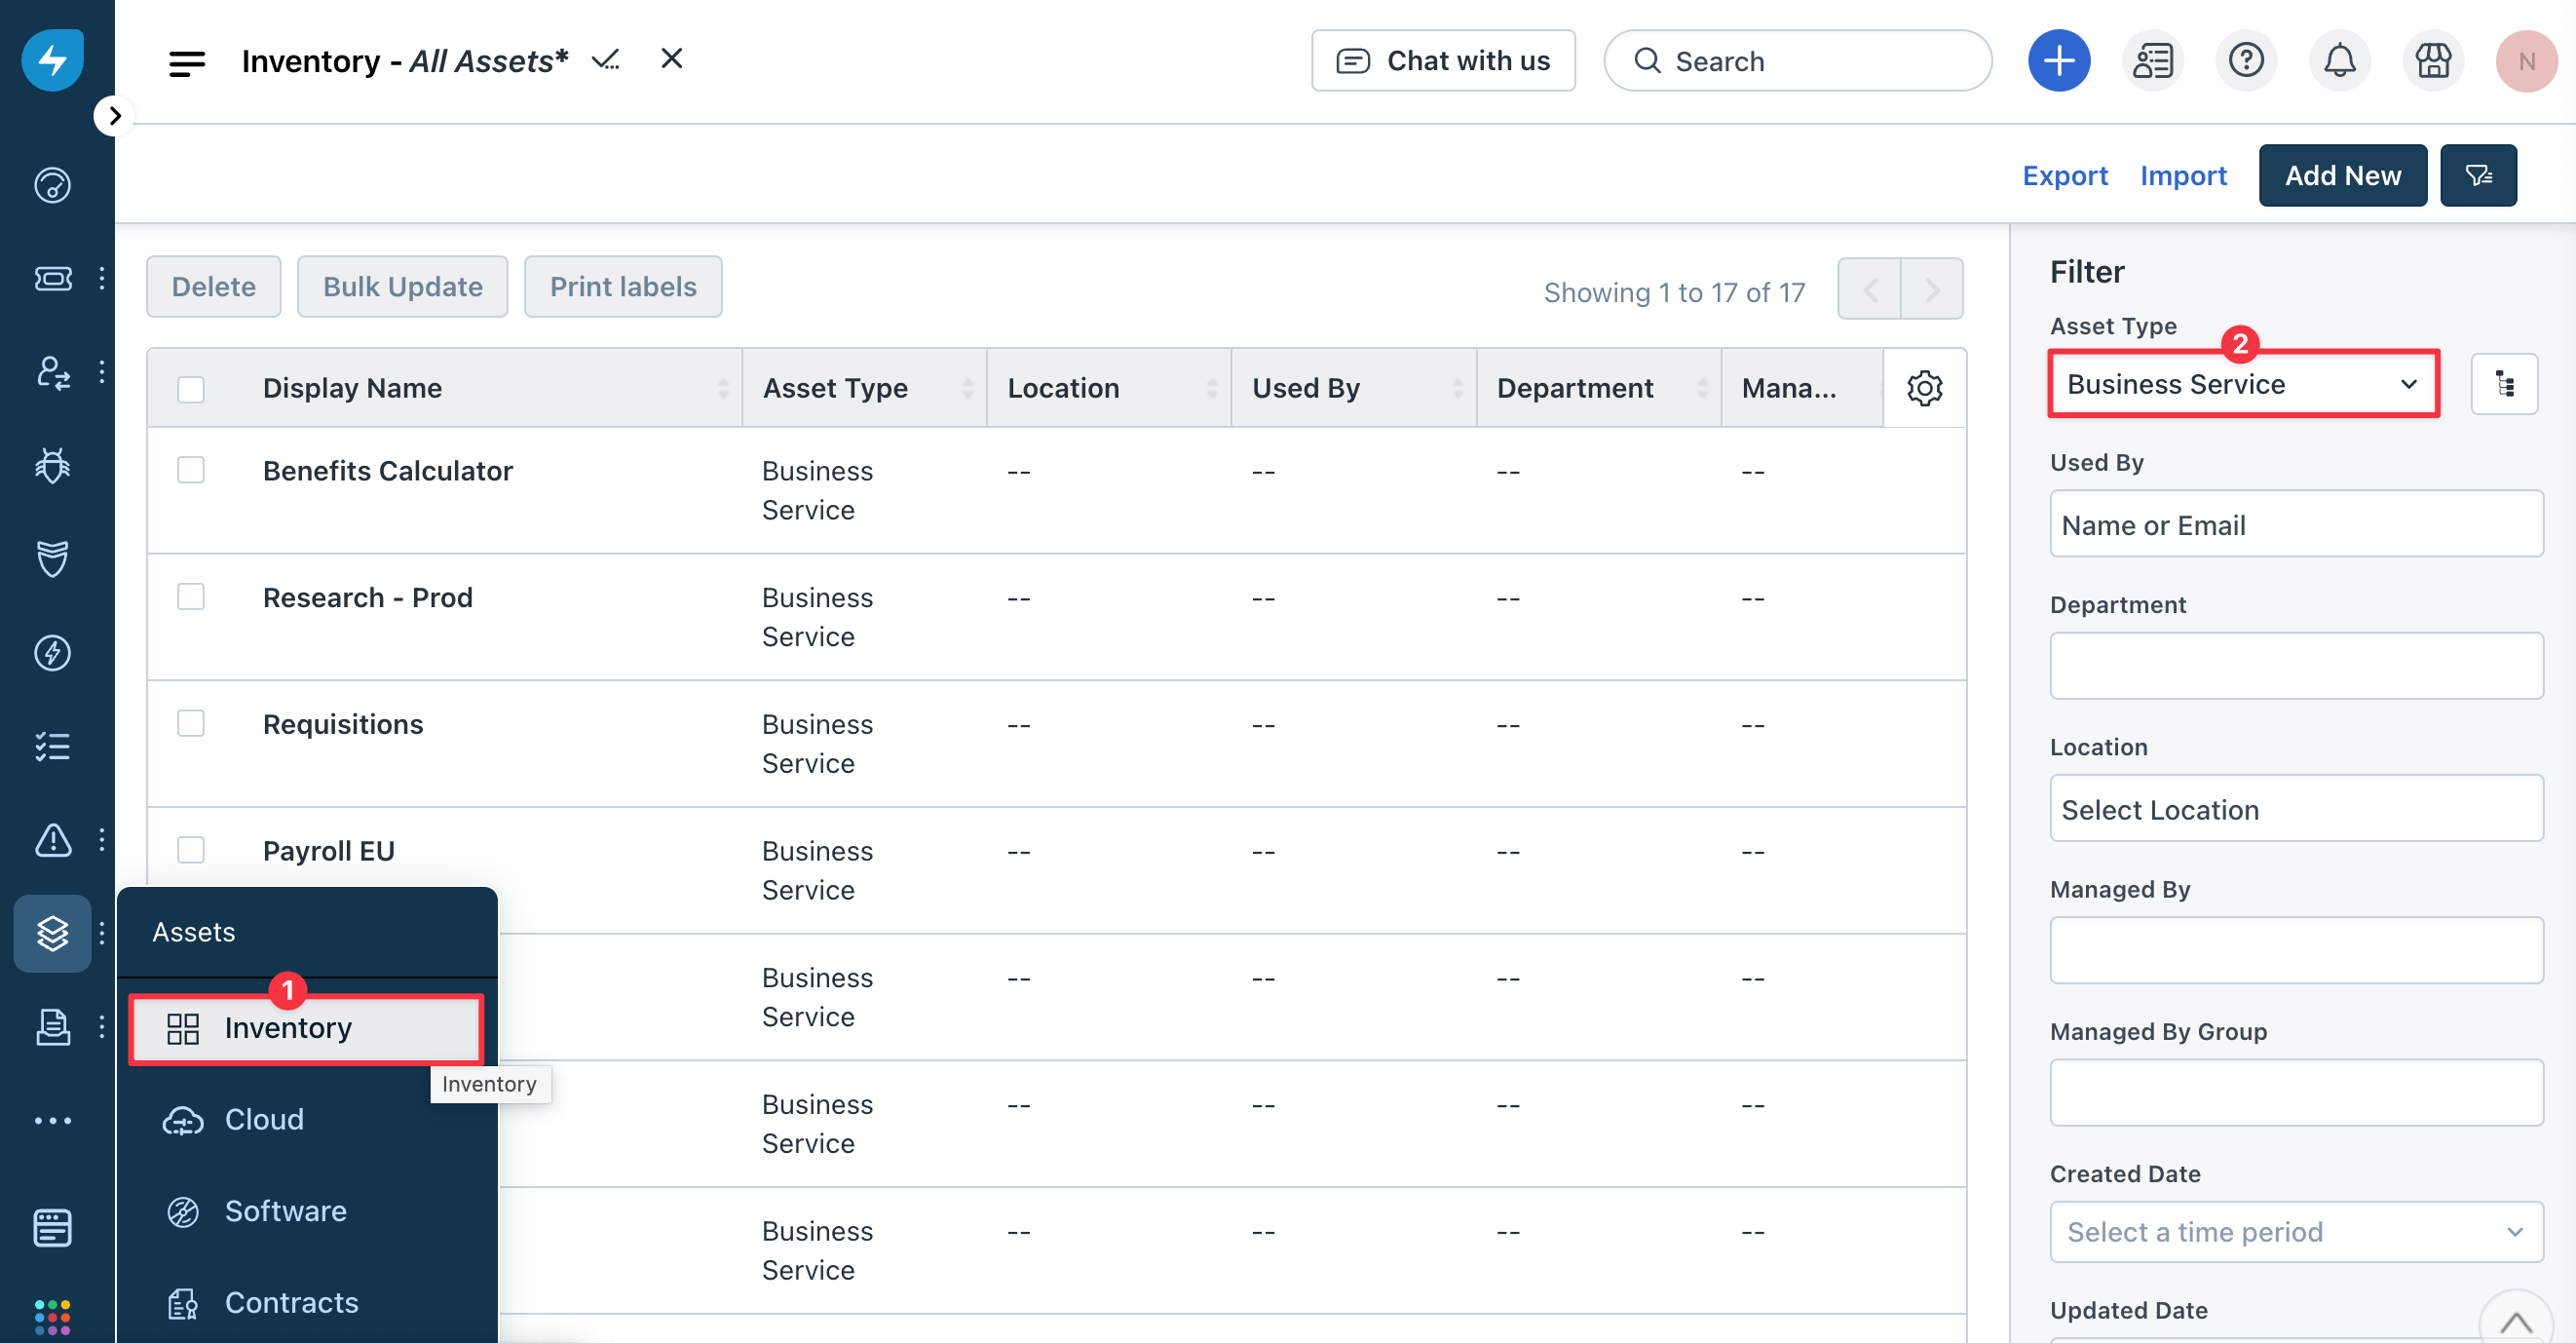This screenshot has height=1343, width=2576.
Task: Check the select-all checkbox in the table header
Action: [x=191, y=388]
